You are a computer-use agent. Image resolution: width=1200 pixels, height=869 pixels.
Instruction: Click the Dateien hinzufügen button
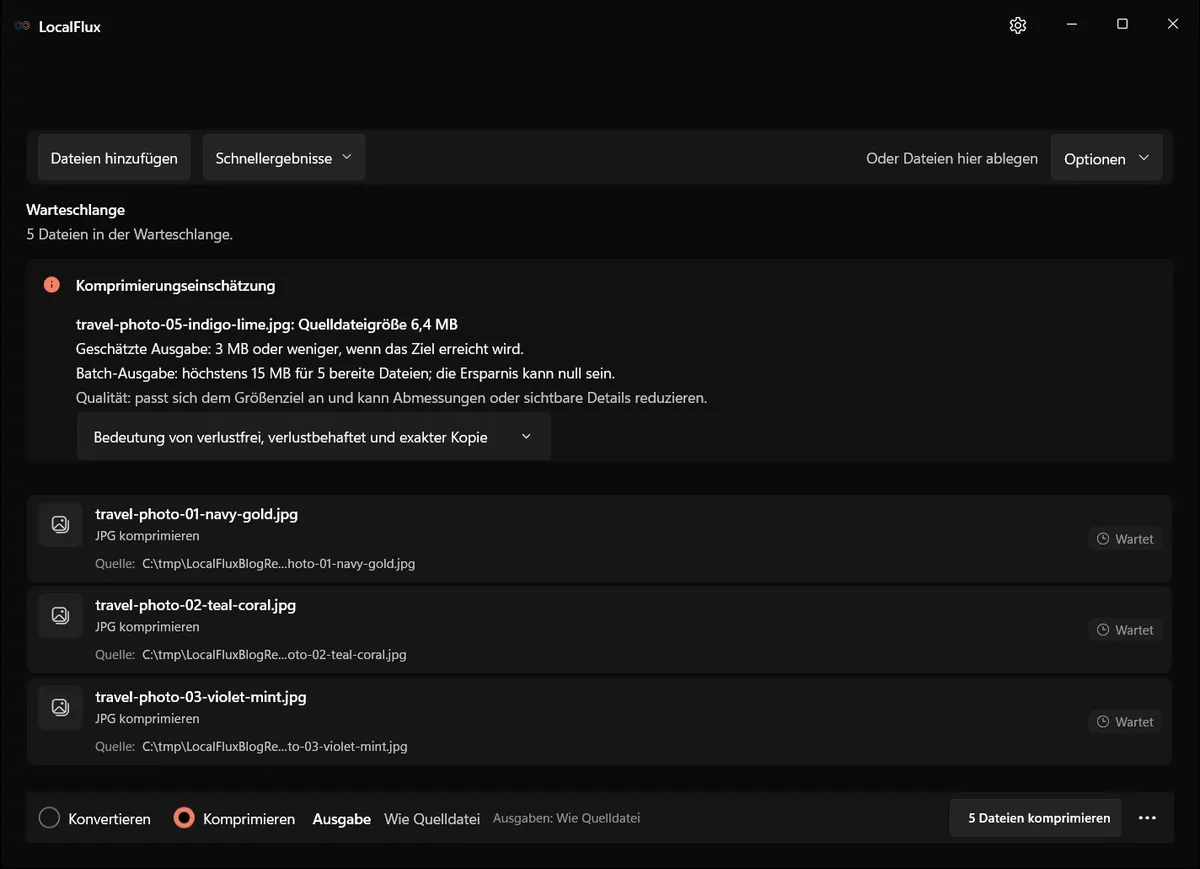[x=114, y=158]
